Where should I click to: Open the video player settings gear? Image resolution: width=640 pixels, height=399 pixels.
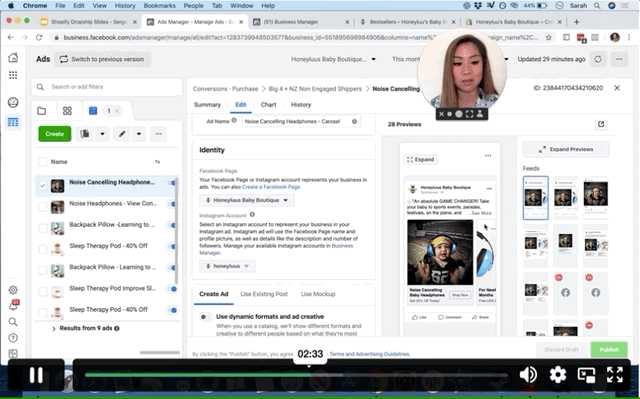558,374
